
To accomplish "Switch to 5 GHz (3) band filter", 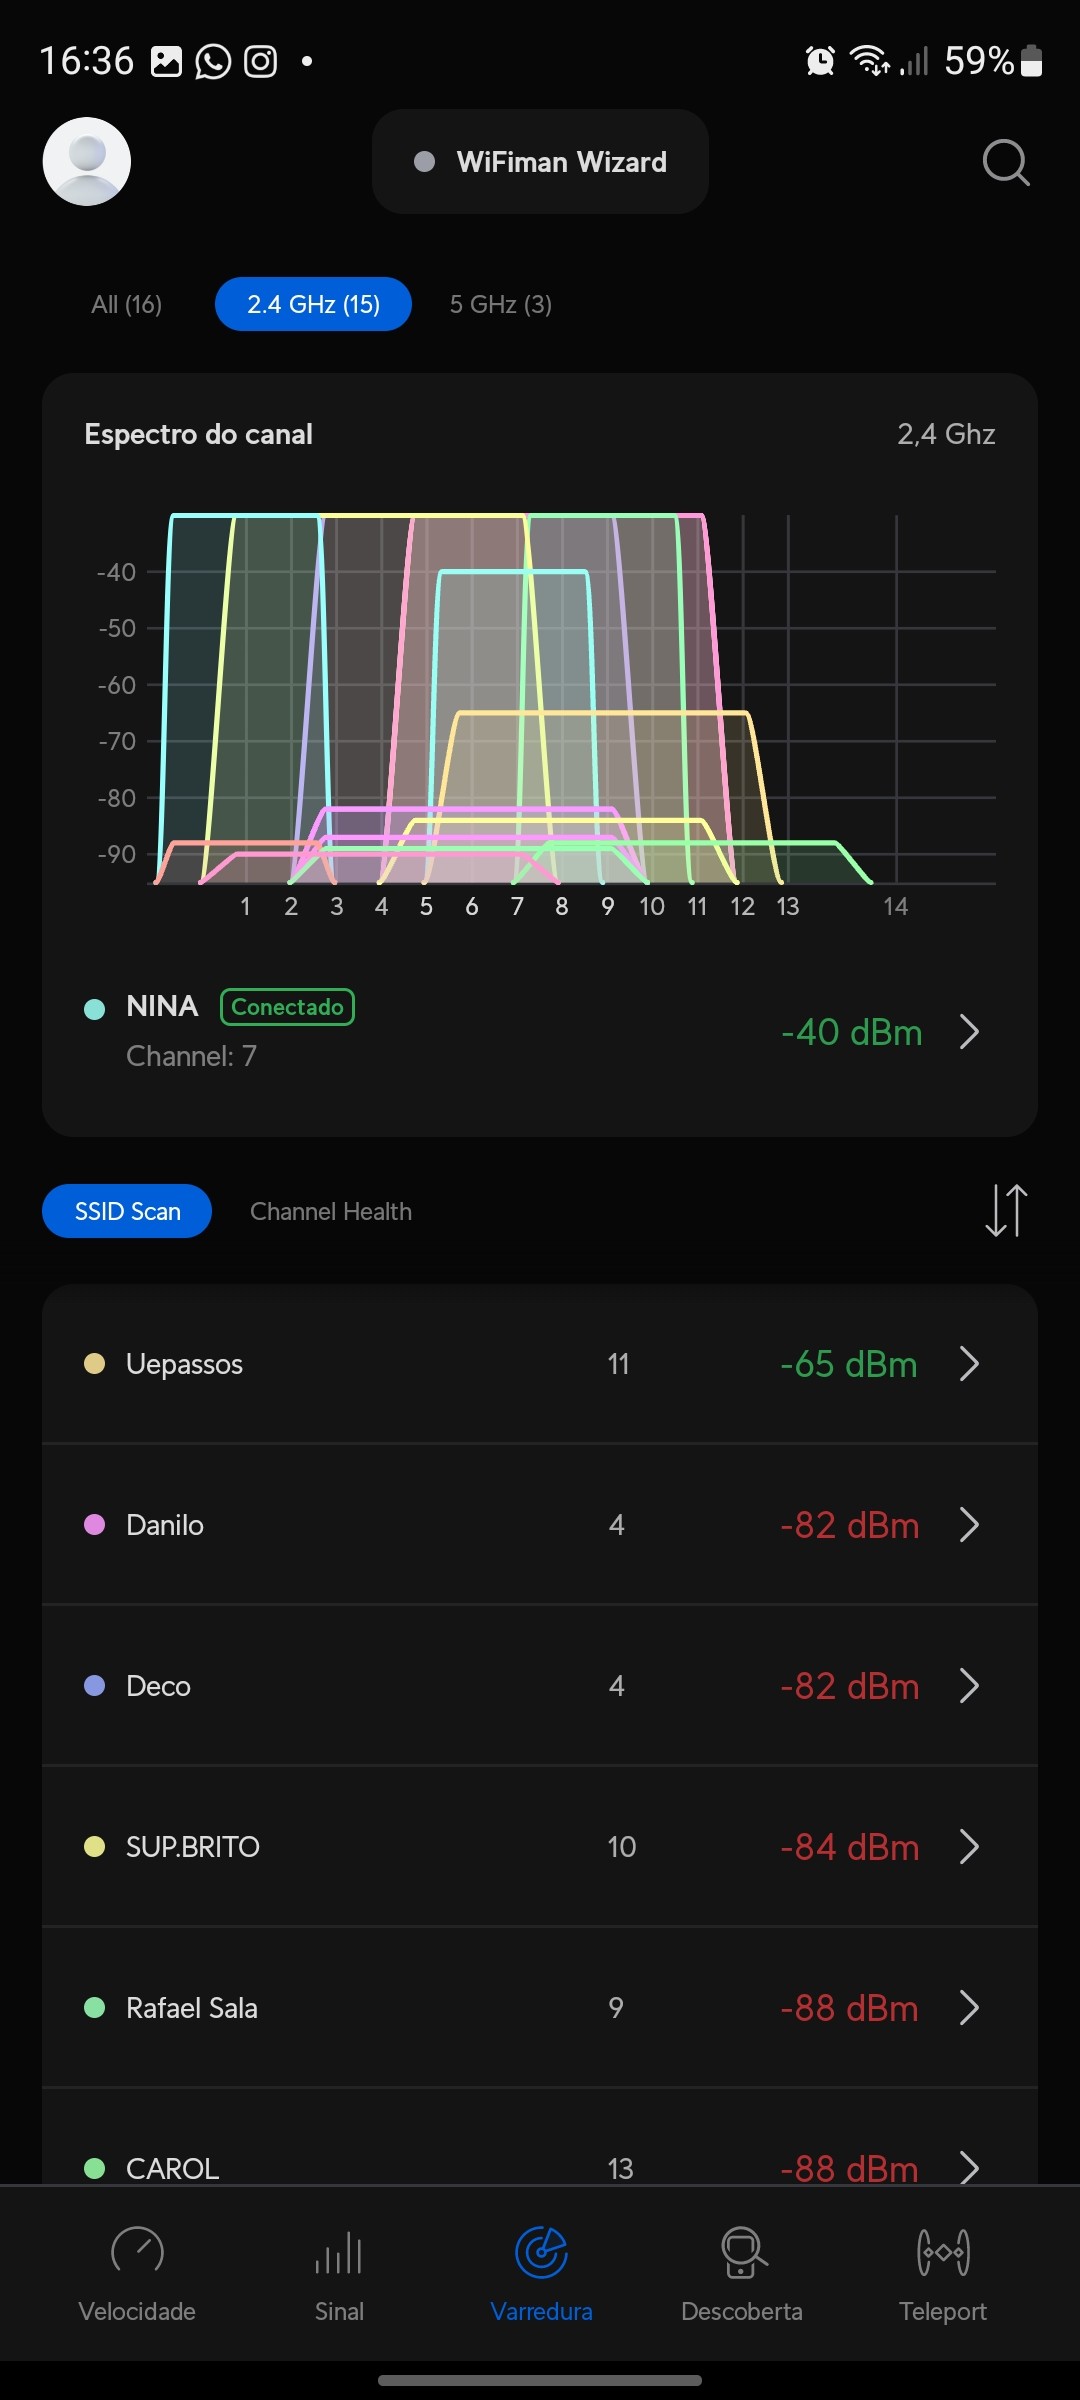I will pyautogui.click(x=501, y=304).
